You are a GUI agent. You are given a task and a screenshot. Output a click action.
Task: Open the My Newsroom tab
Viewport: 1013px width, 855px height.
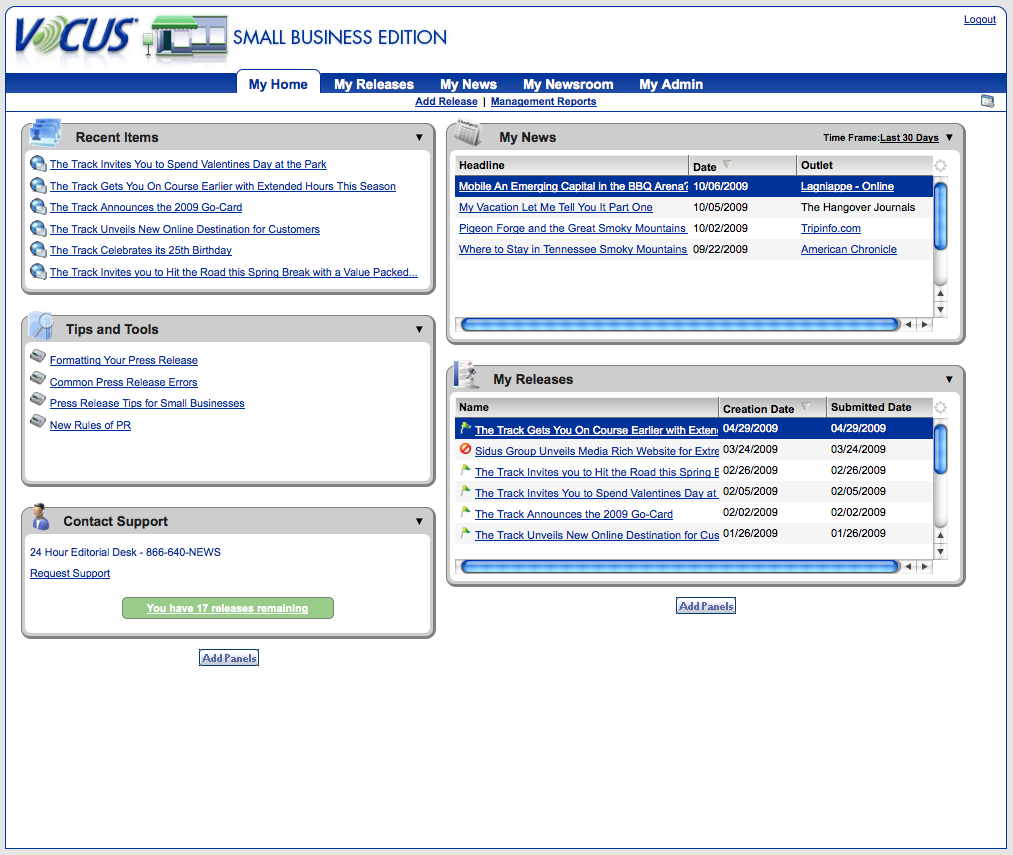[x=568, y=84]
